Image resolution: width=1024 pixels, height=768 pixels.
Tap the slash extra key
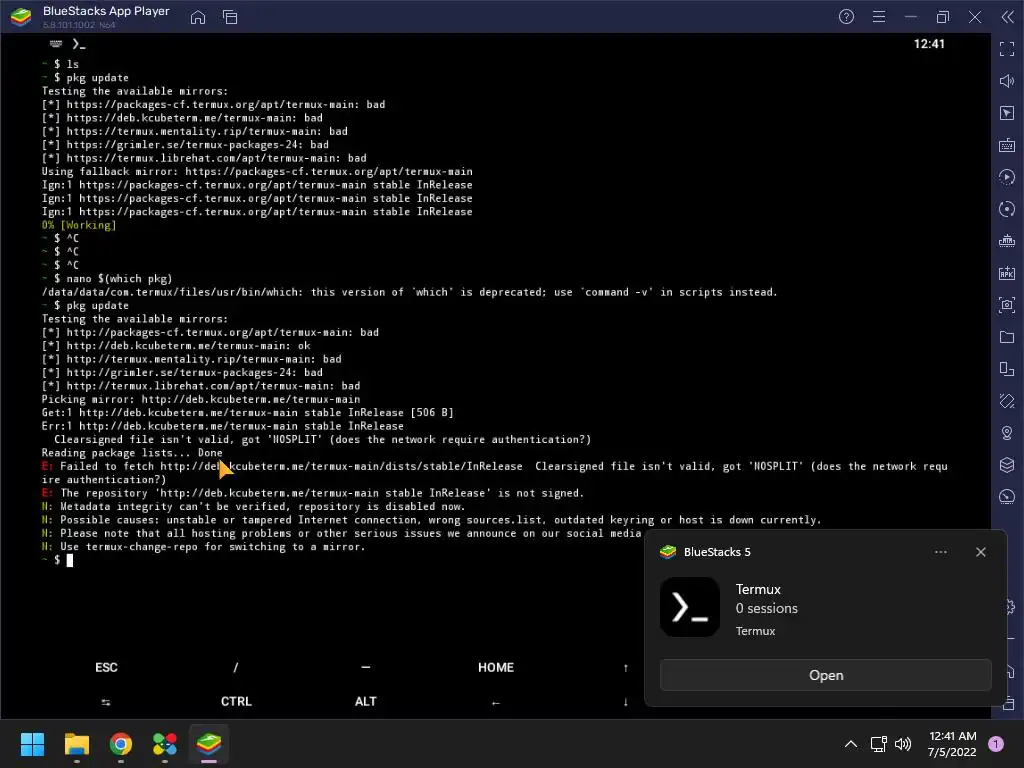(x=236, y=667)
